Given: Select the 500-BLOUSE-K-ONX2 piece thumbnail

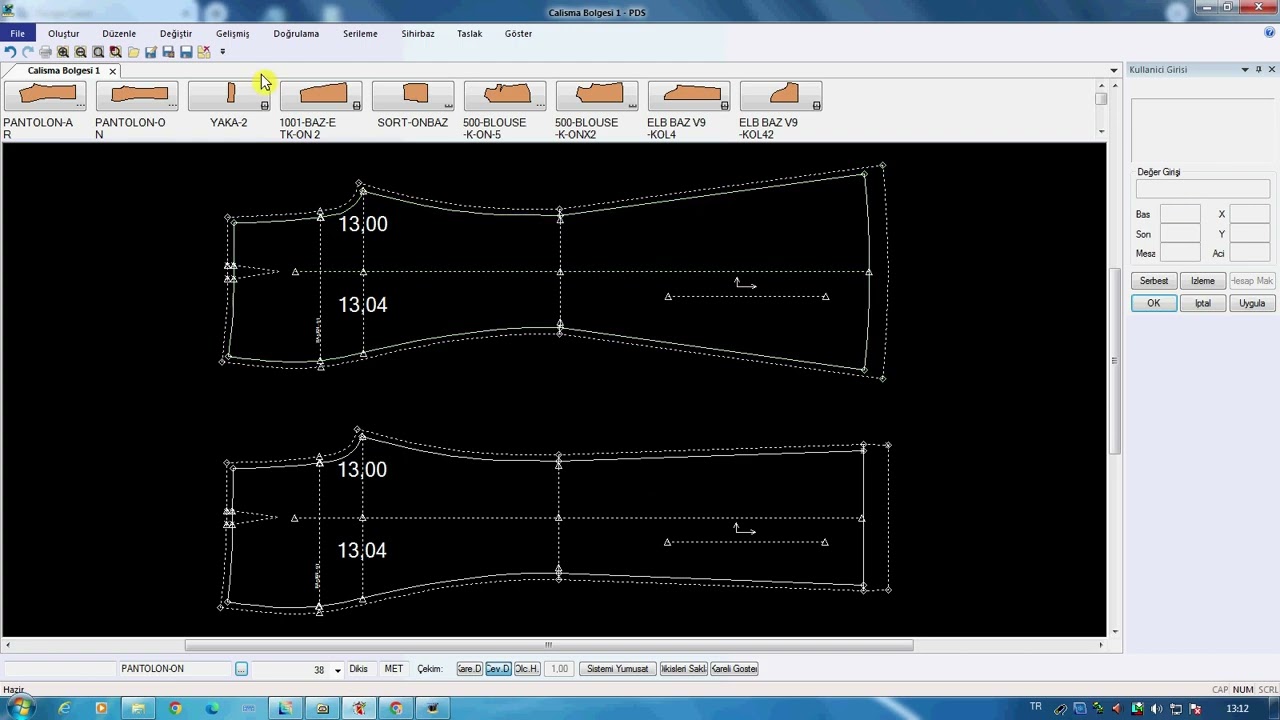Looking at the screenshot, I should 597,96.
